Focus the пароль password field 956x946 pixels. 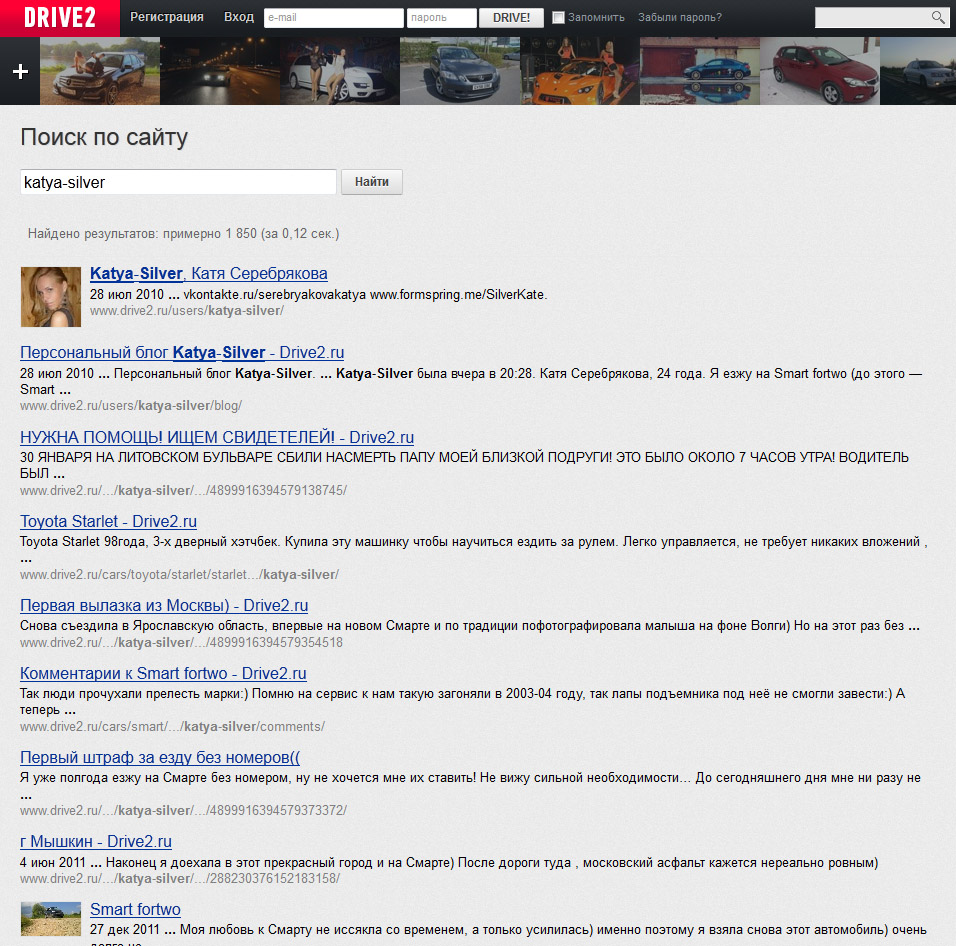[441, 18]
